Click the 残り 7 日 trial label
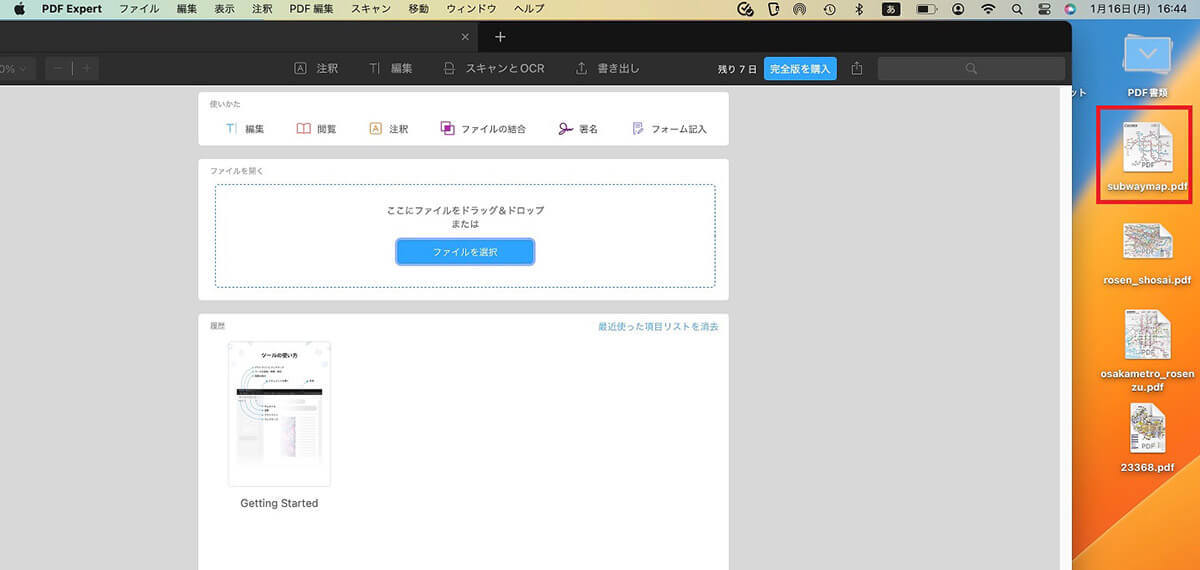 [x=738, y=69]
